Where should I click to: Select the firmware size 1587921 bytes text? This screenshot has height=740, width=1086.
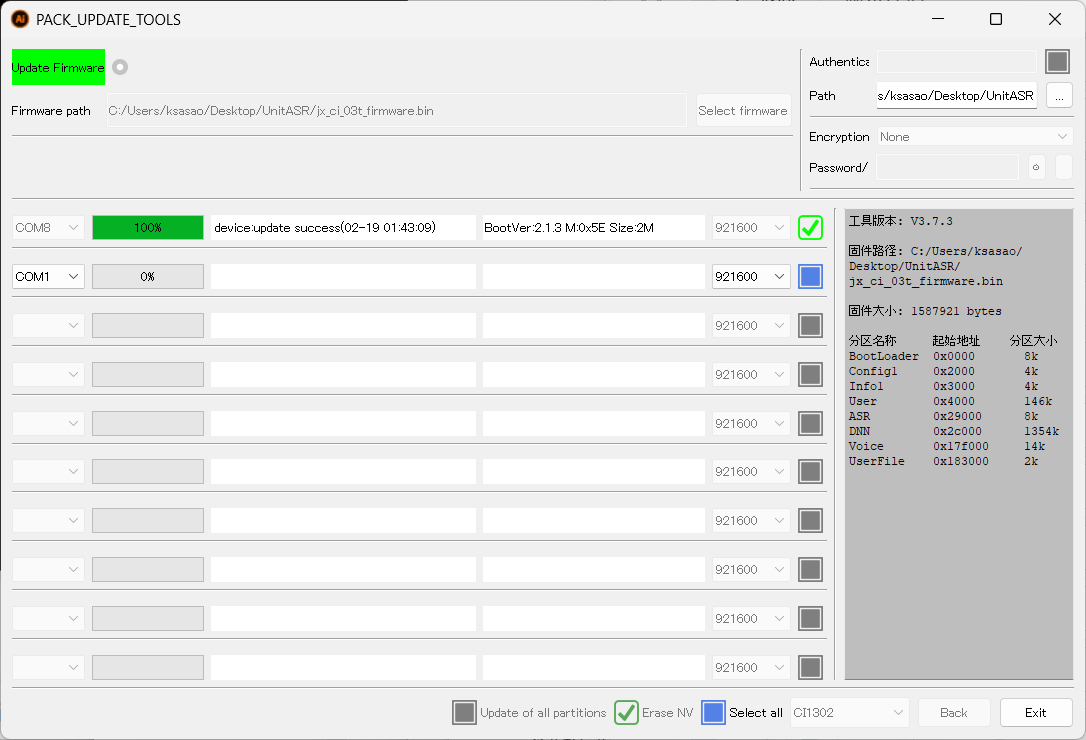(925, 311)
